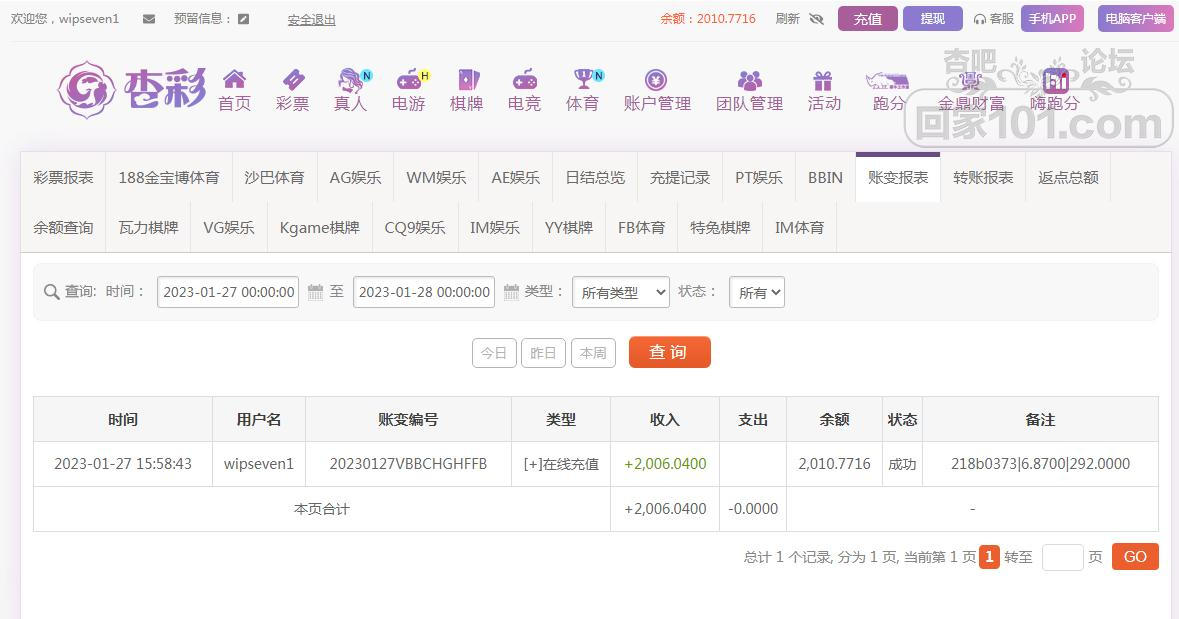1179x619 pixels.
Task: Open the 电脑客户端 button
Action: click(1135, 19)
